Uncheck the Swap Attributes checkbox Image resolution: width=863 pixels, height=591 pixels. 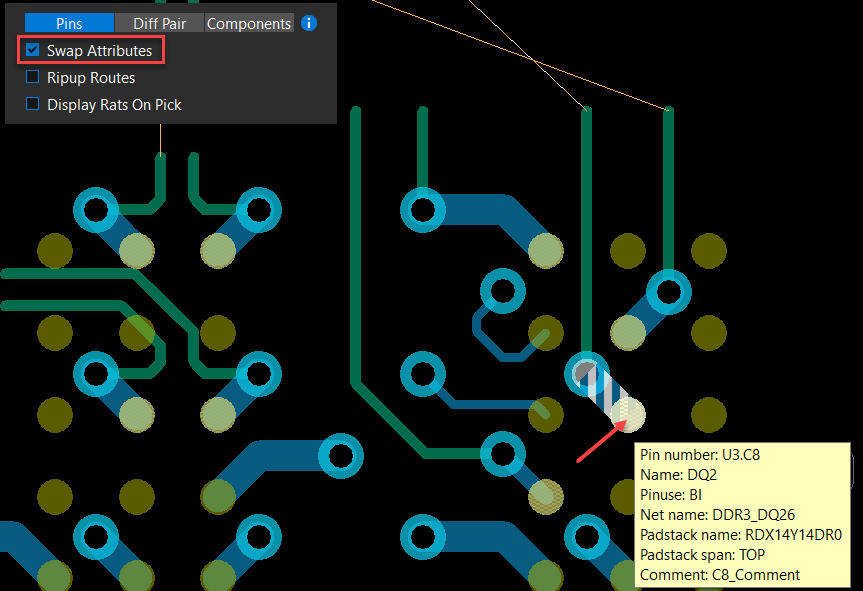(32, 50)
